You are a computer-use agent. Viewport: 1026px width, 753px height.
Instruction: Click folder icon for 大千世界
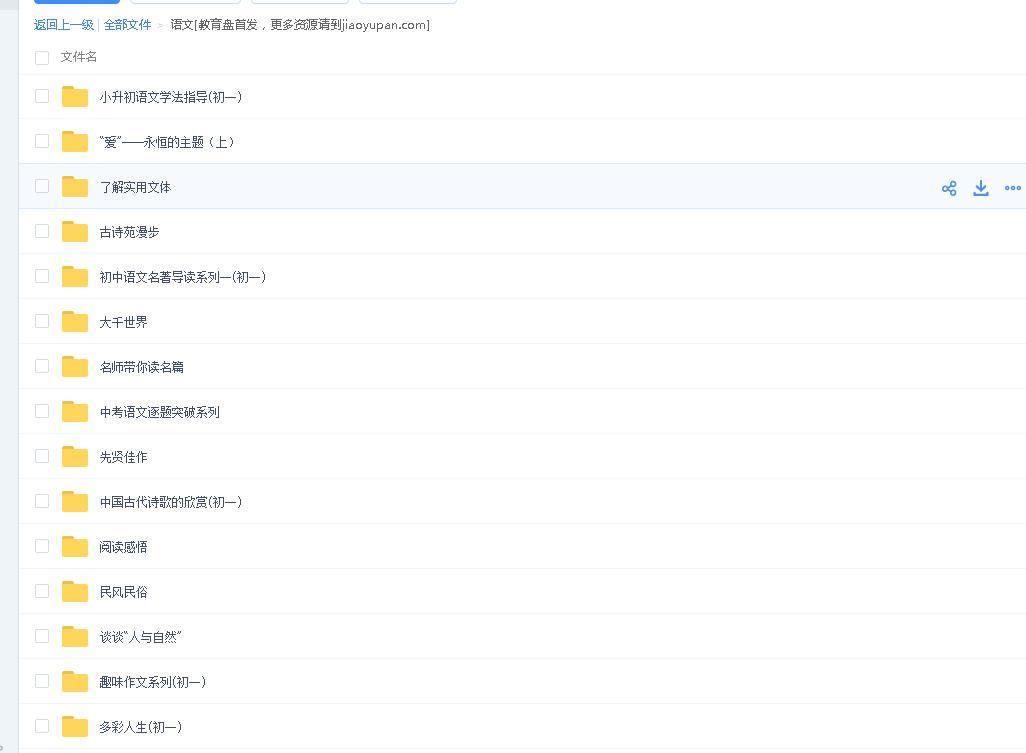[x=75, y=322]
